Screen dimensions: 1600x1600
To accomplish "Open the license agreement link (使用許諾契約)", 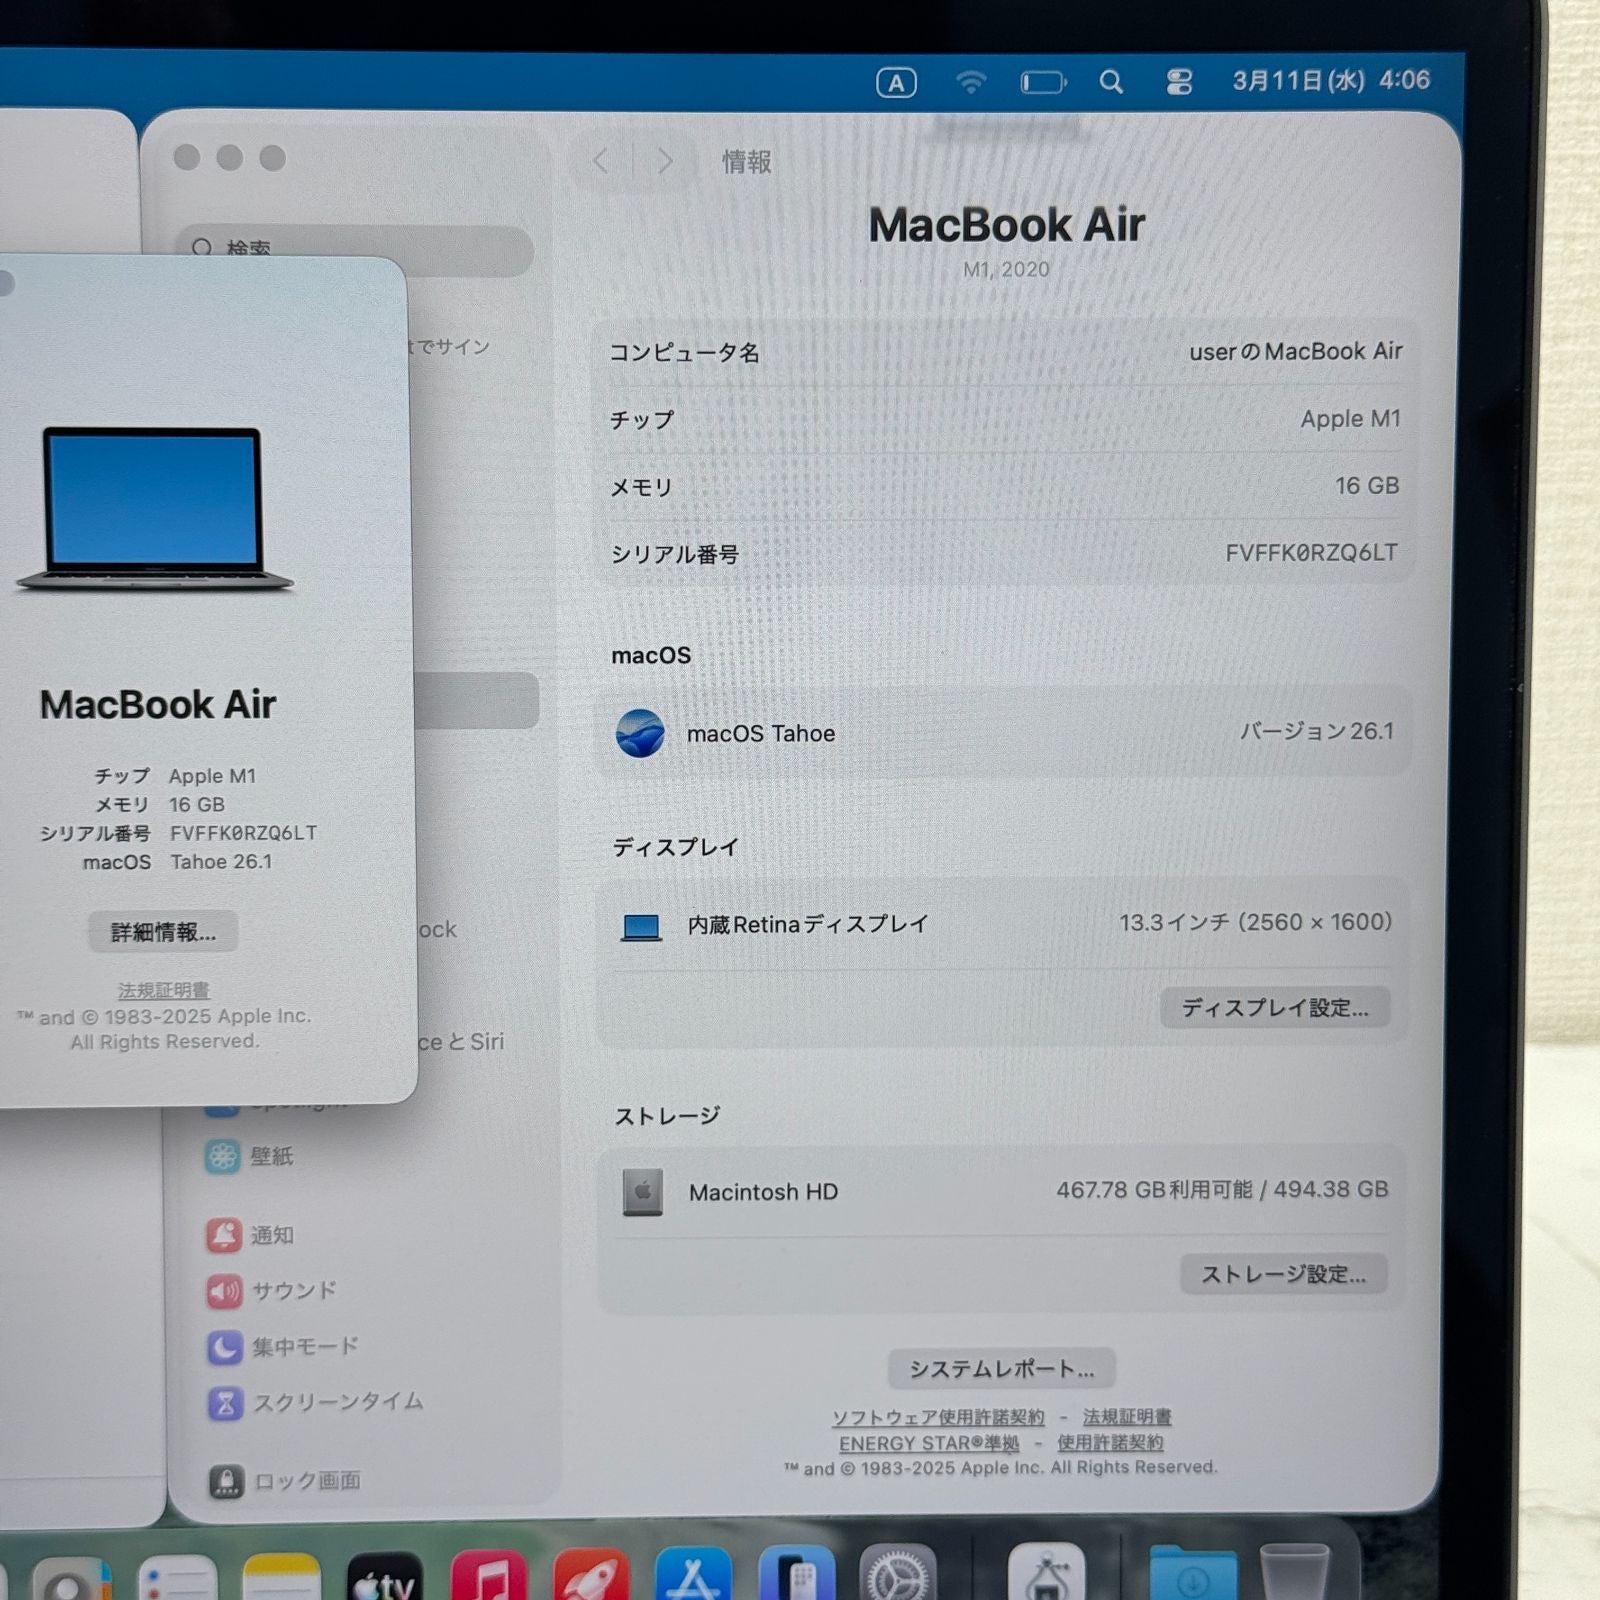I will (x=1111, y=1443).
